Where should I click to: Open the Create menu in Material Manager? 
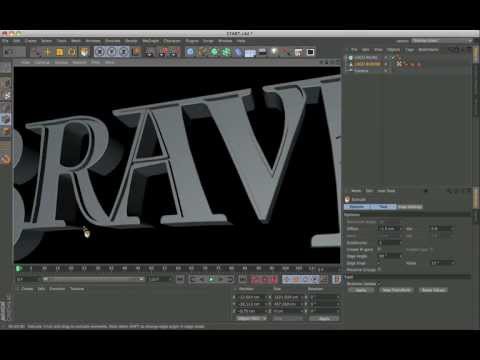[26, 289]
